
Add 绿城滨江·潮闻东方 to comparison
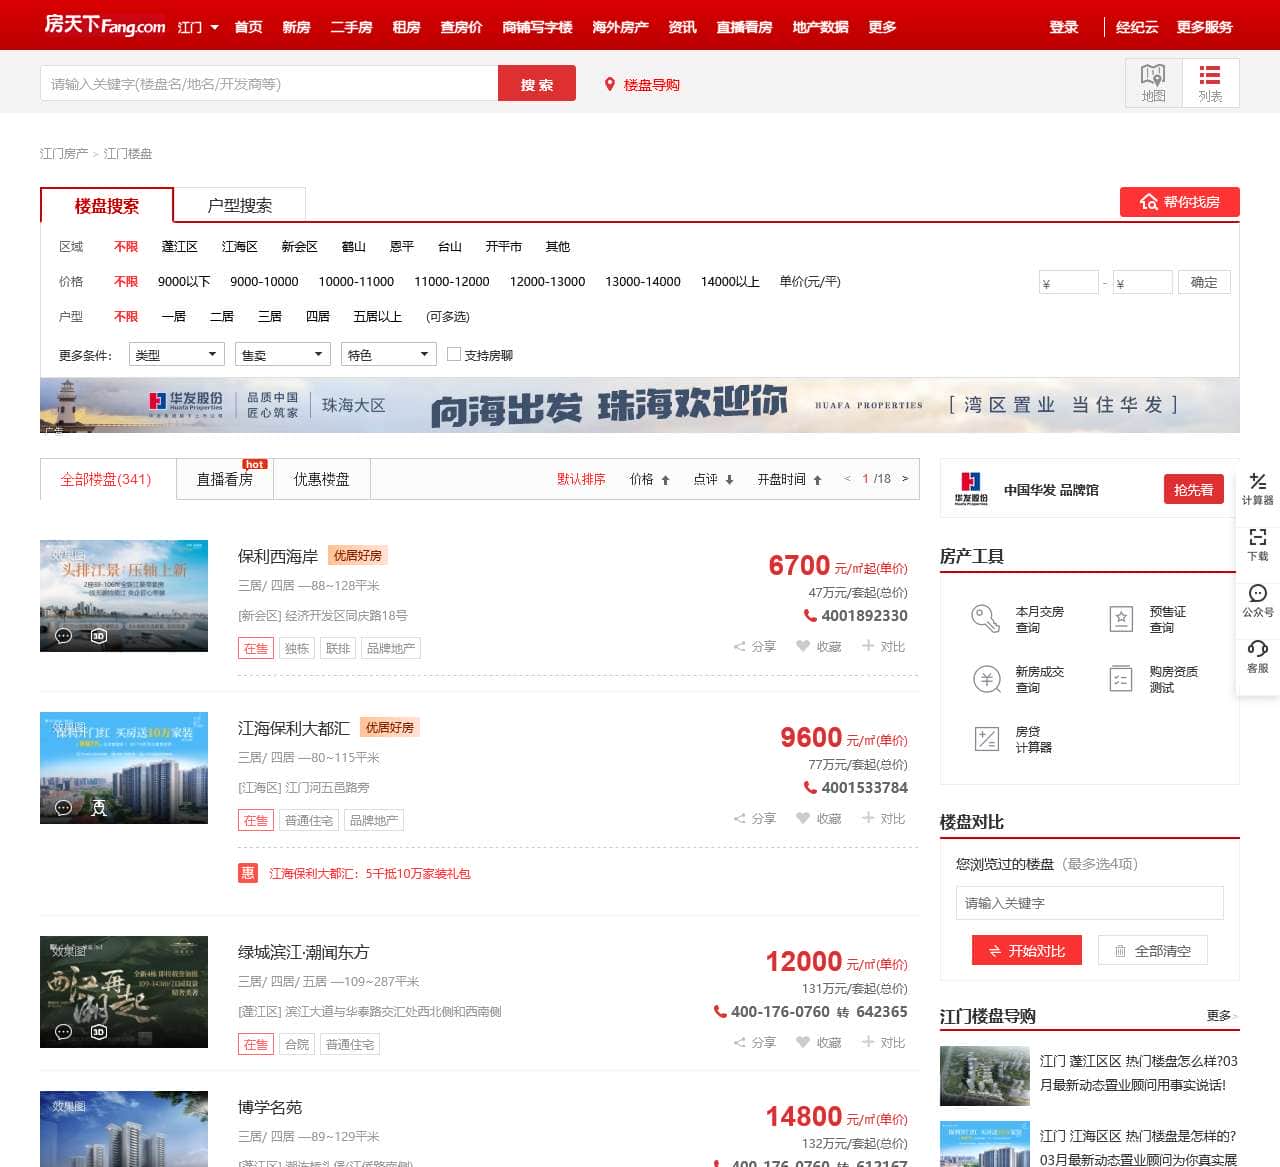[x=883, y=1042]
